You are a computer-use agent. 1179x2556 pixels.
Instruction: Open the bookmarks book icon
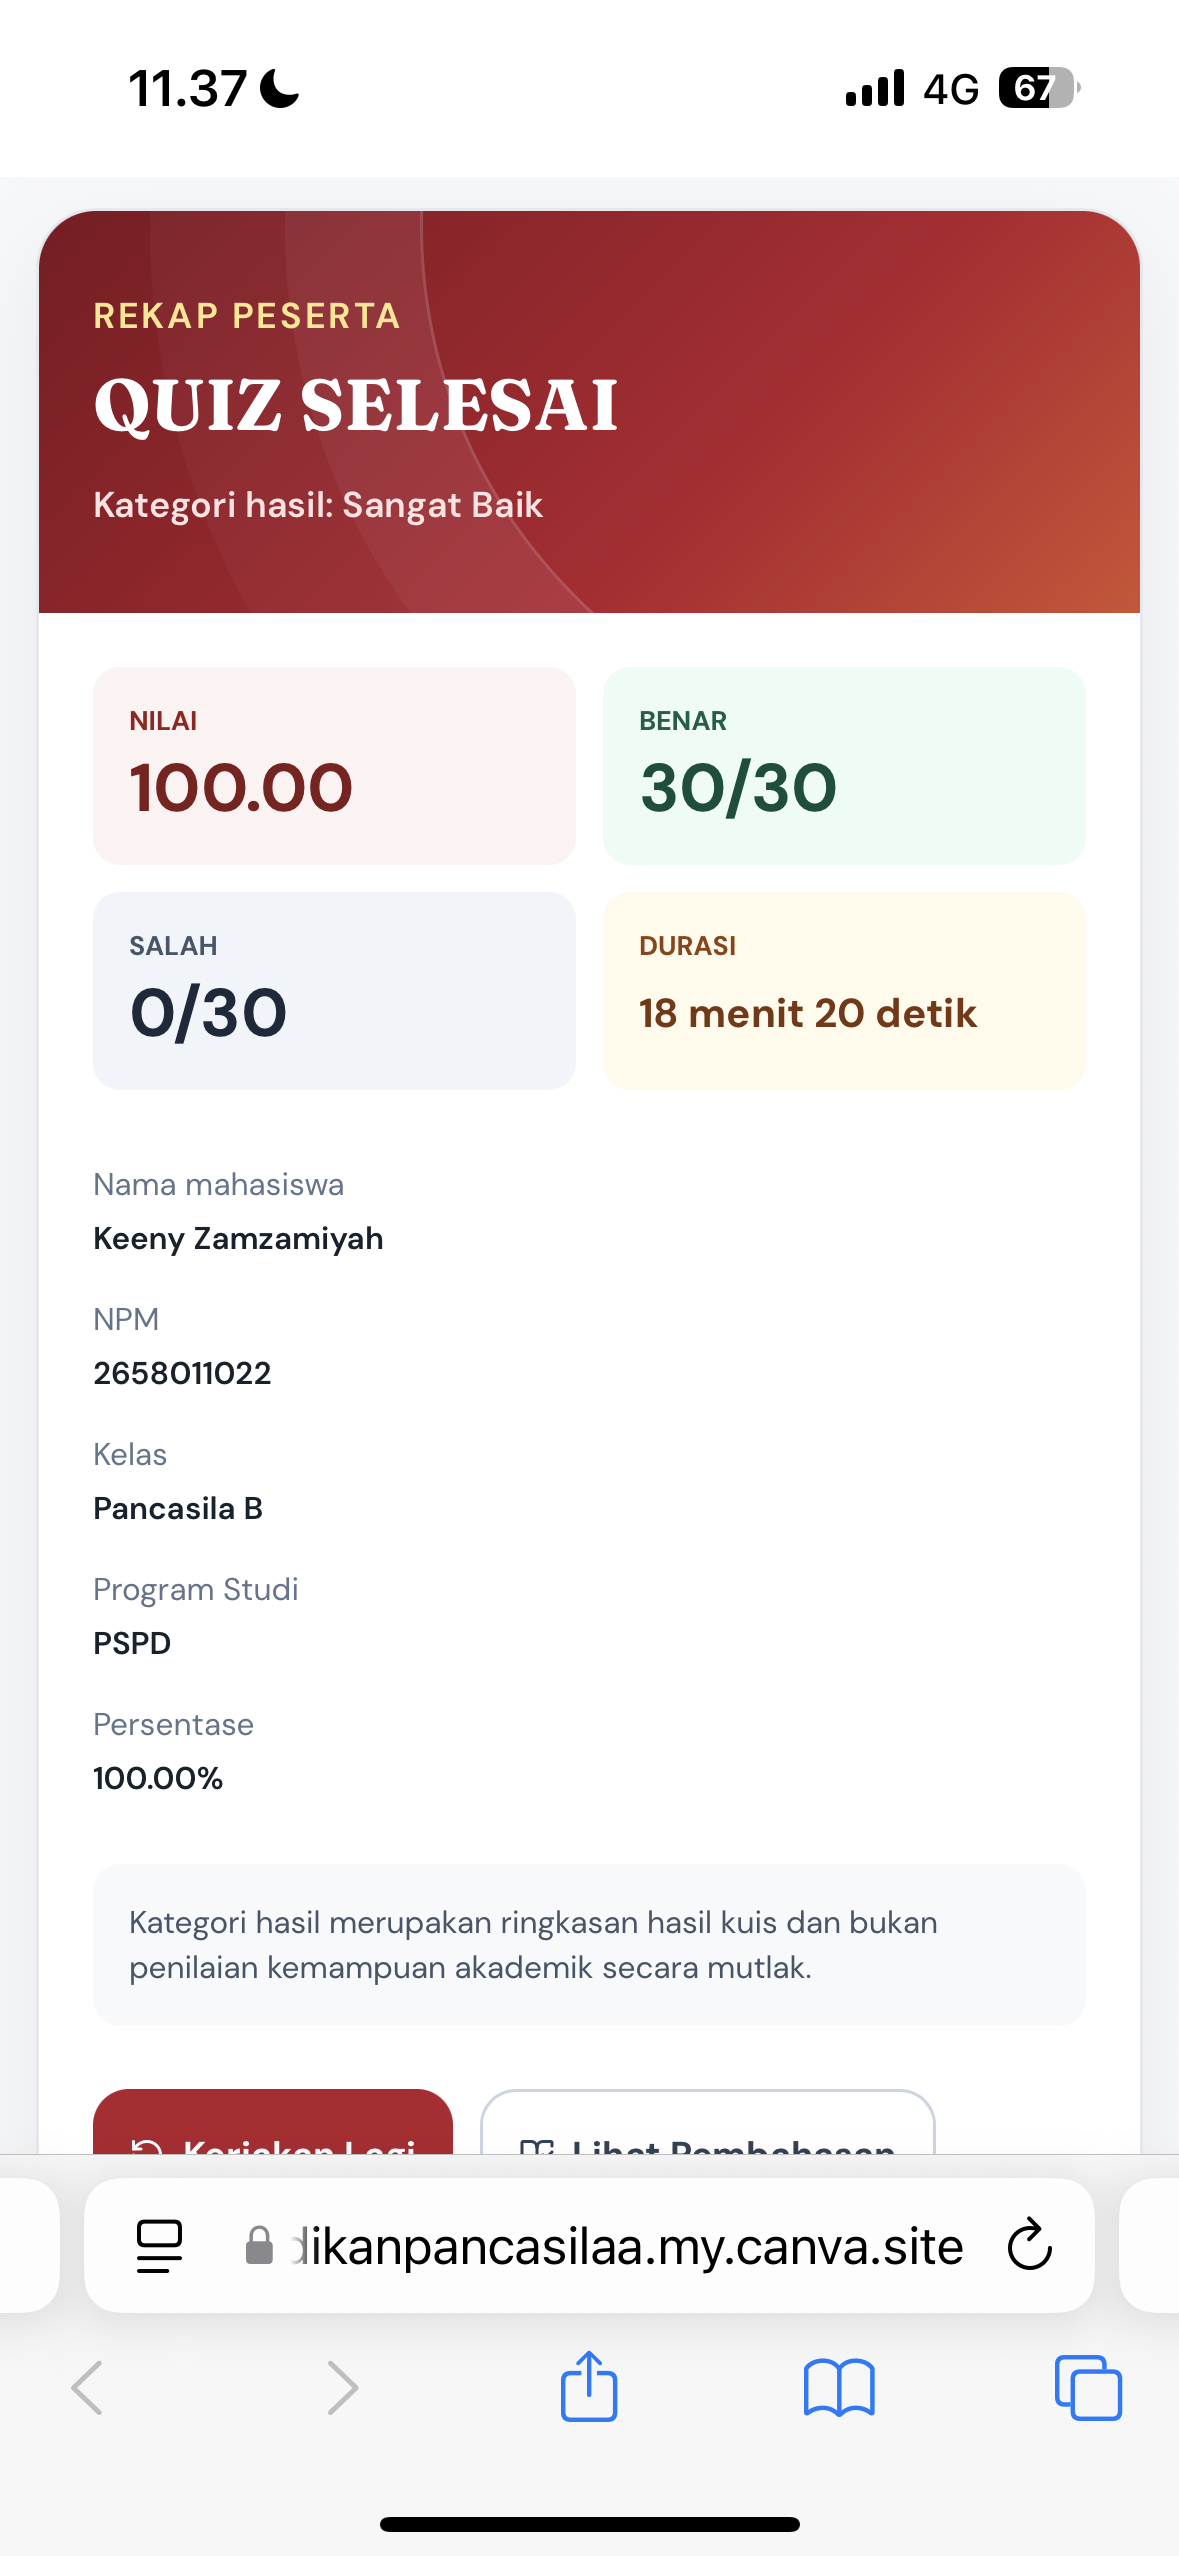tap(839, 2388)
